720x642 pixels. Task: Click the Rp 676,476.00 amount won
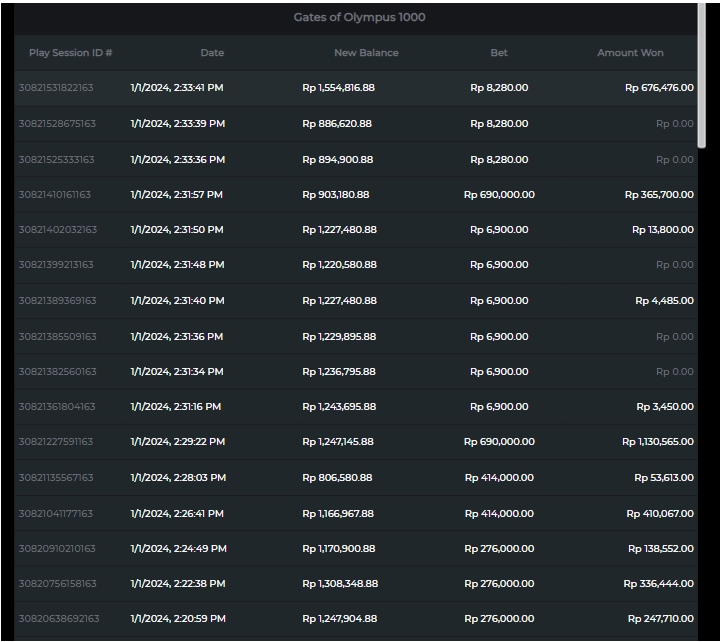[x=659, y=88]
